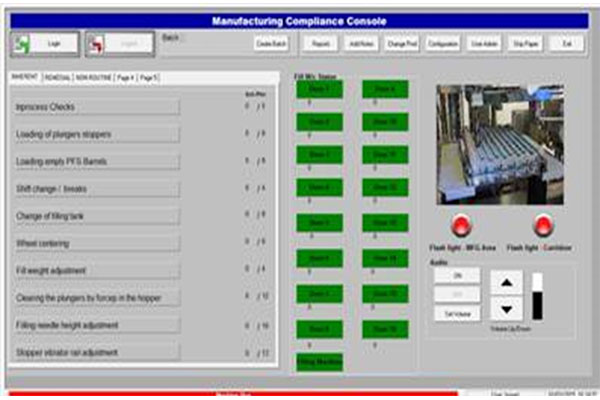Click the green Filling Machine status indicator

click(x=319, y=362)
